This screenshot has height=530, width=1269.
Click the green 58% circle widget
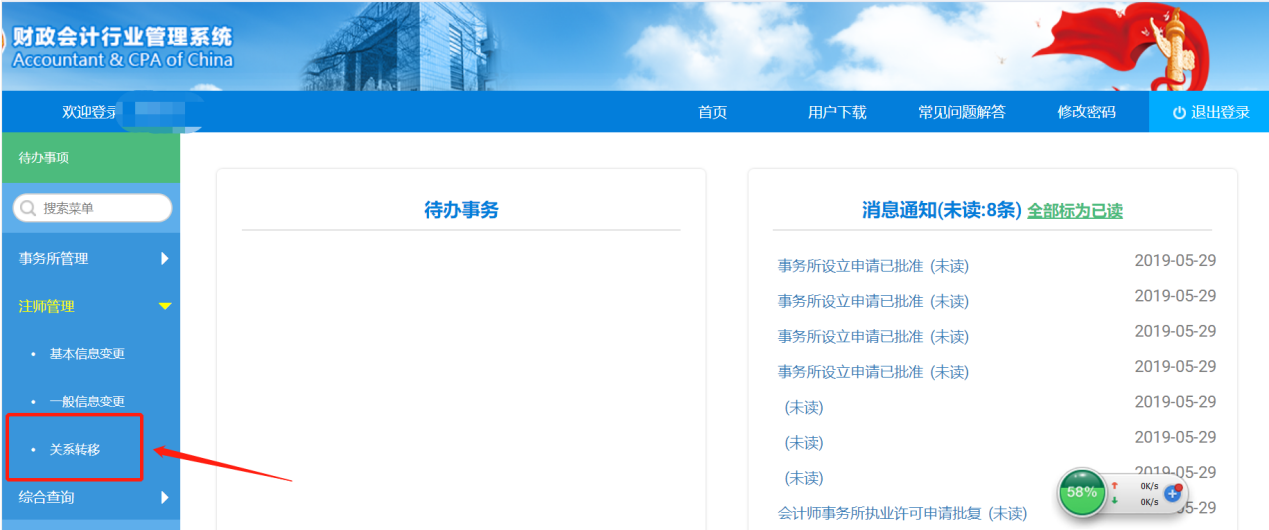[1081, 492]
